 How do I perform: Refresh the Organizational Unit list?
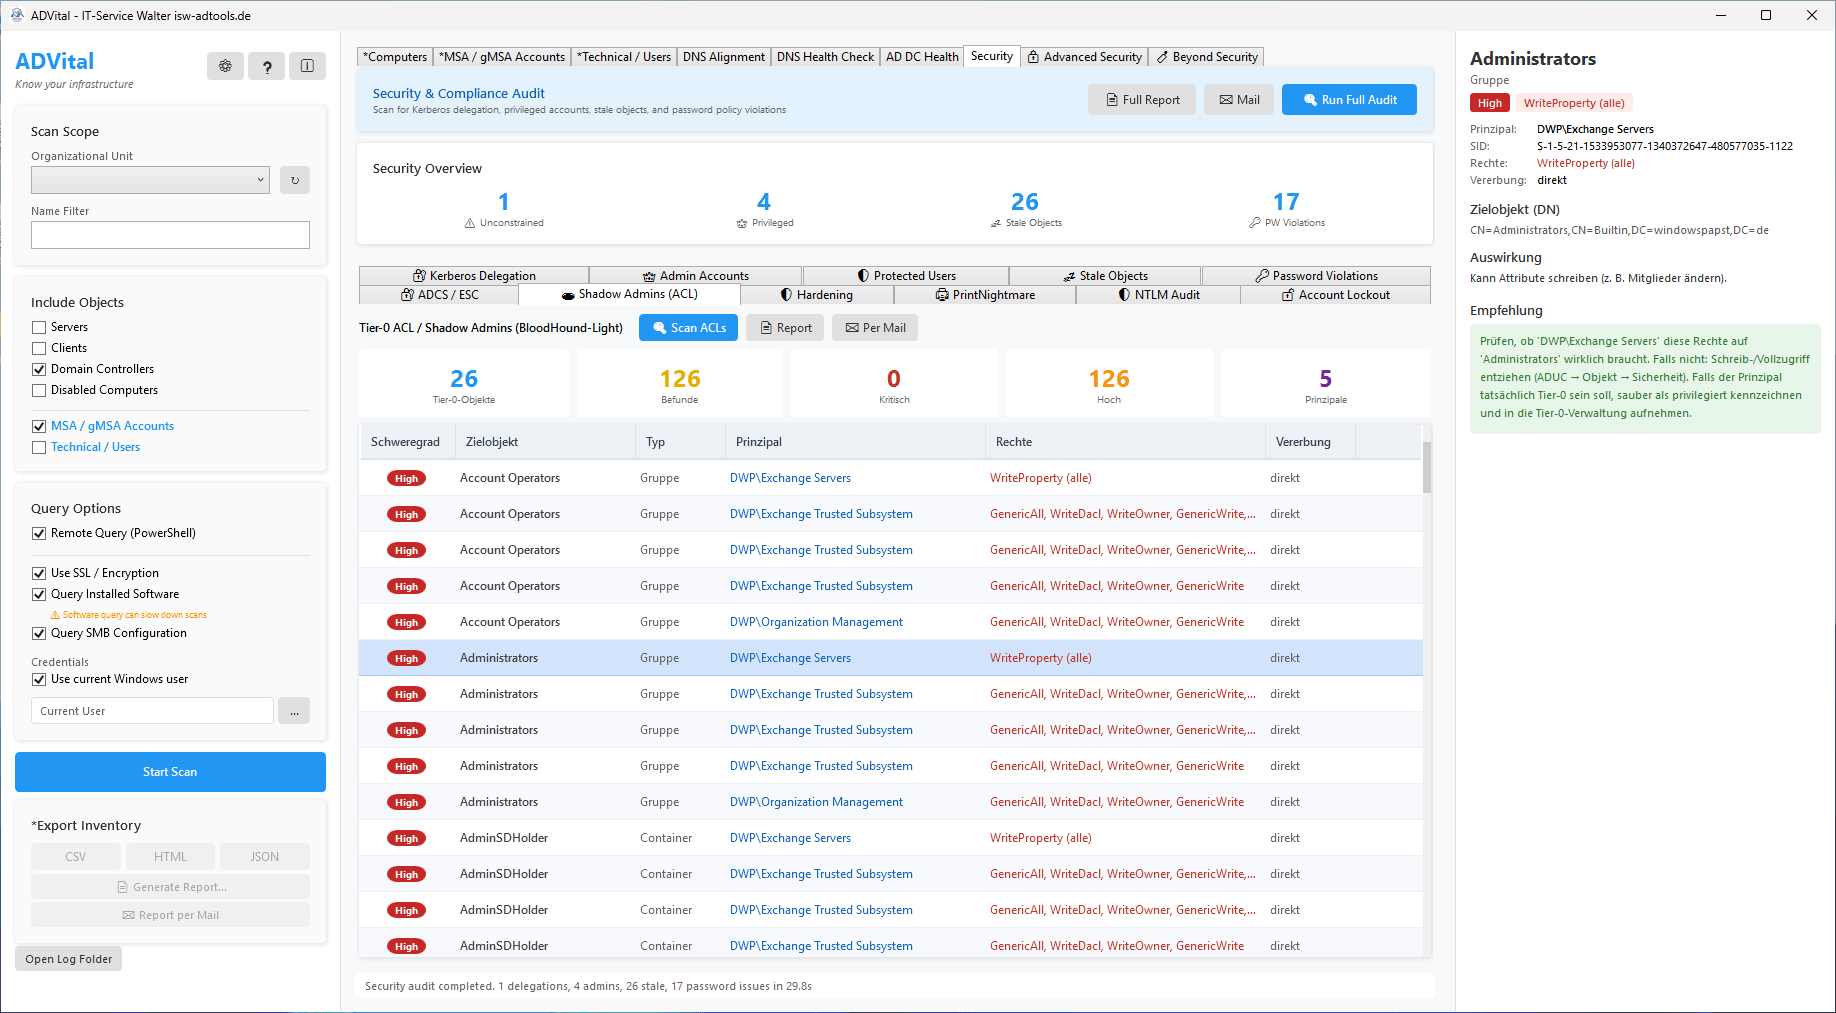click(294, 180)
